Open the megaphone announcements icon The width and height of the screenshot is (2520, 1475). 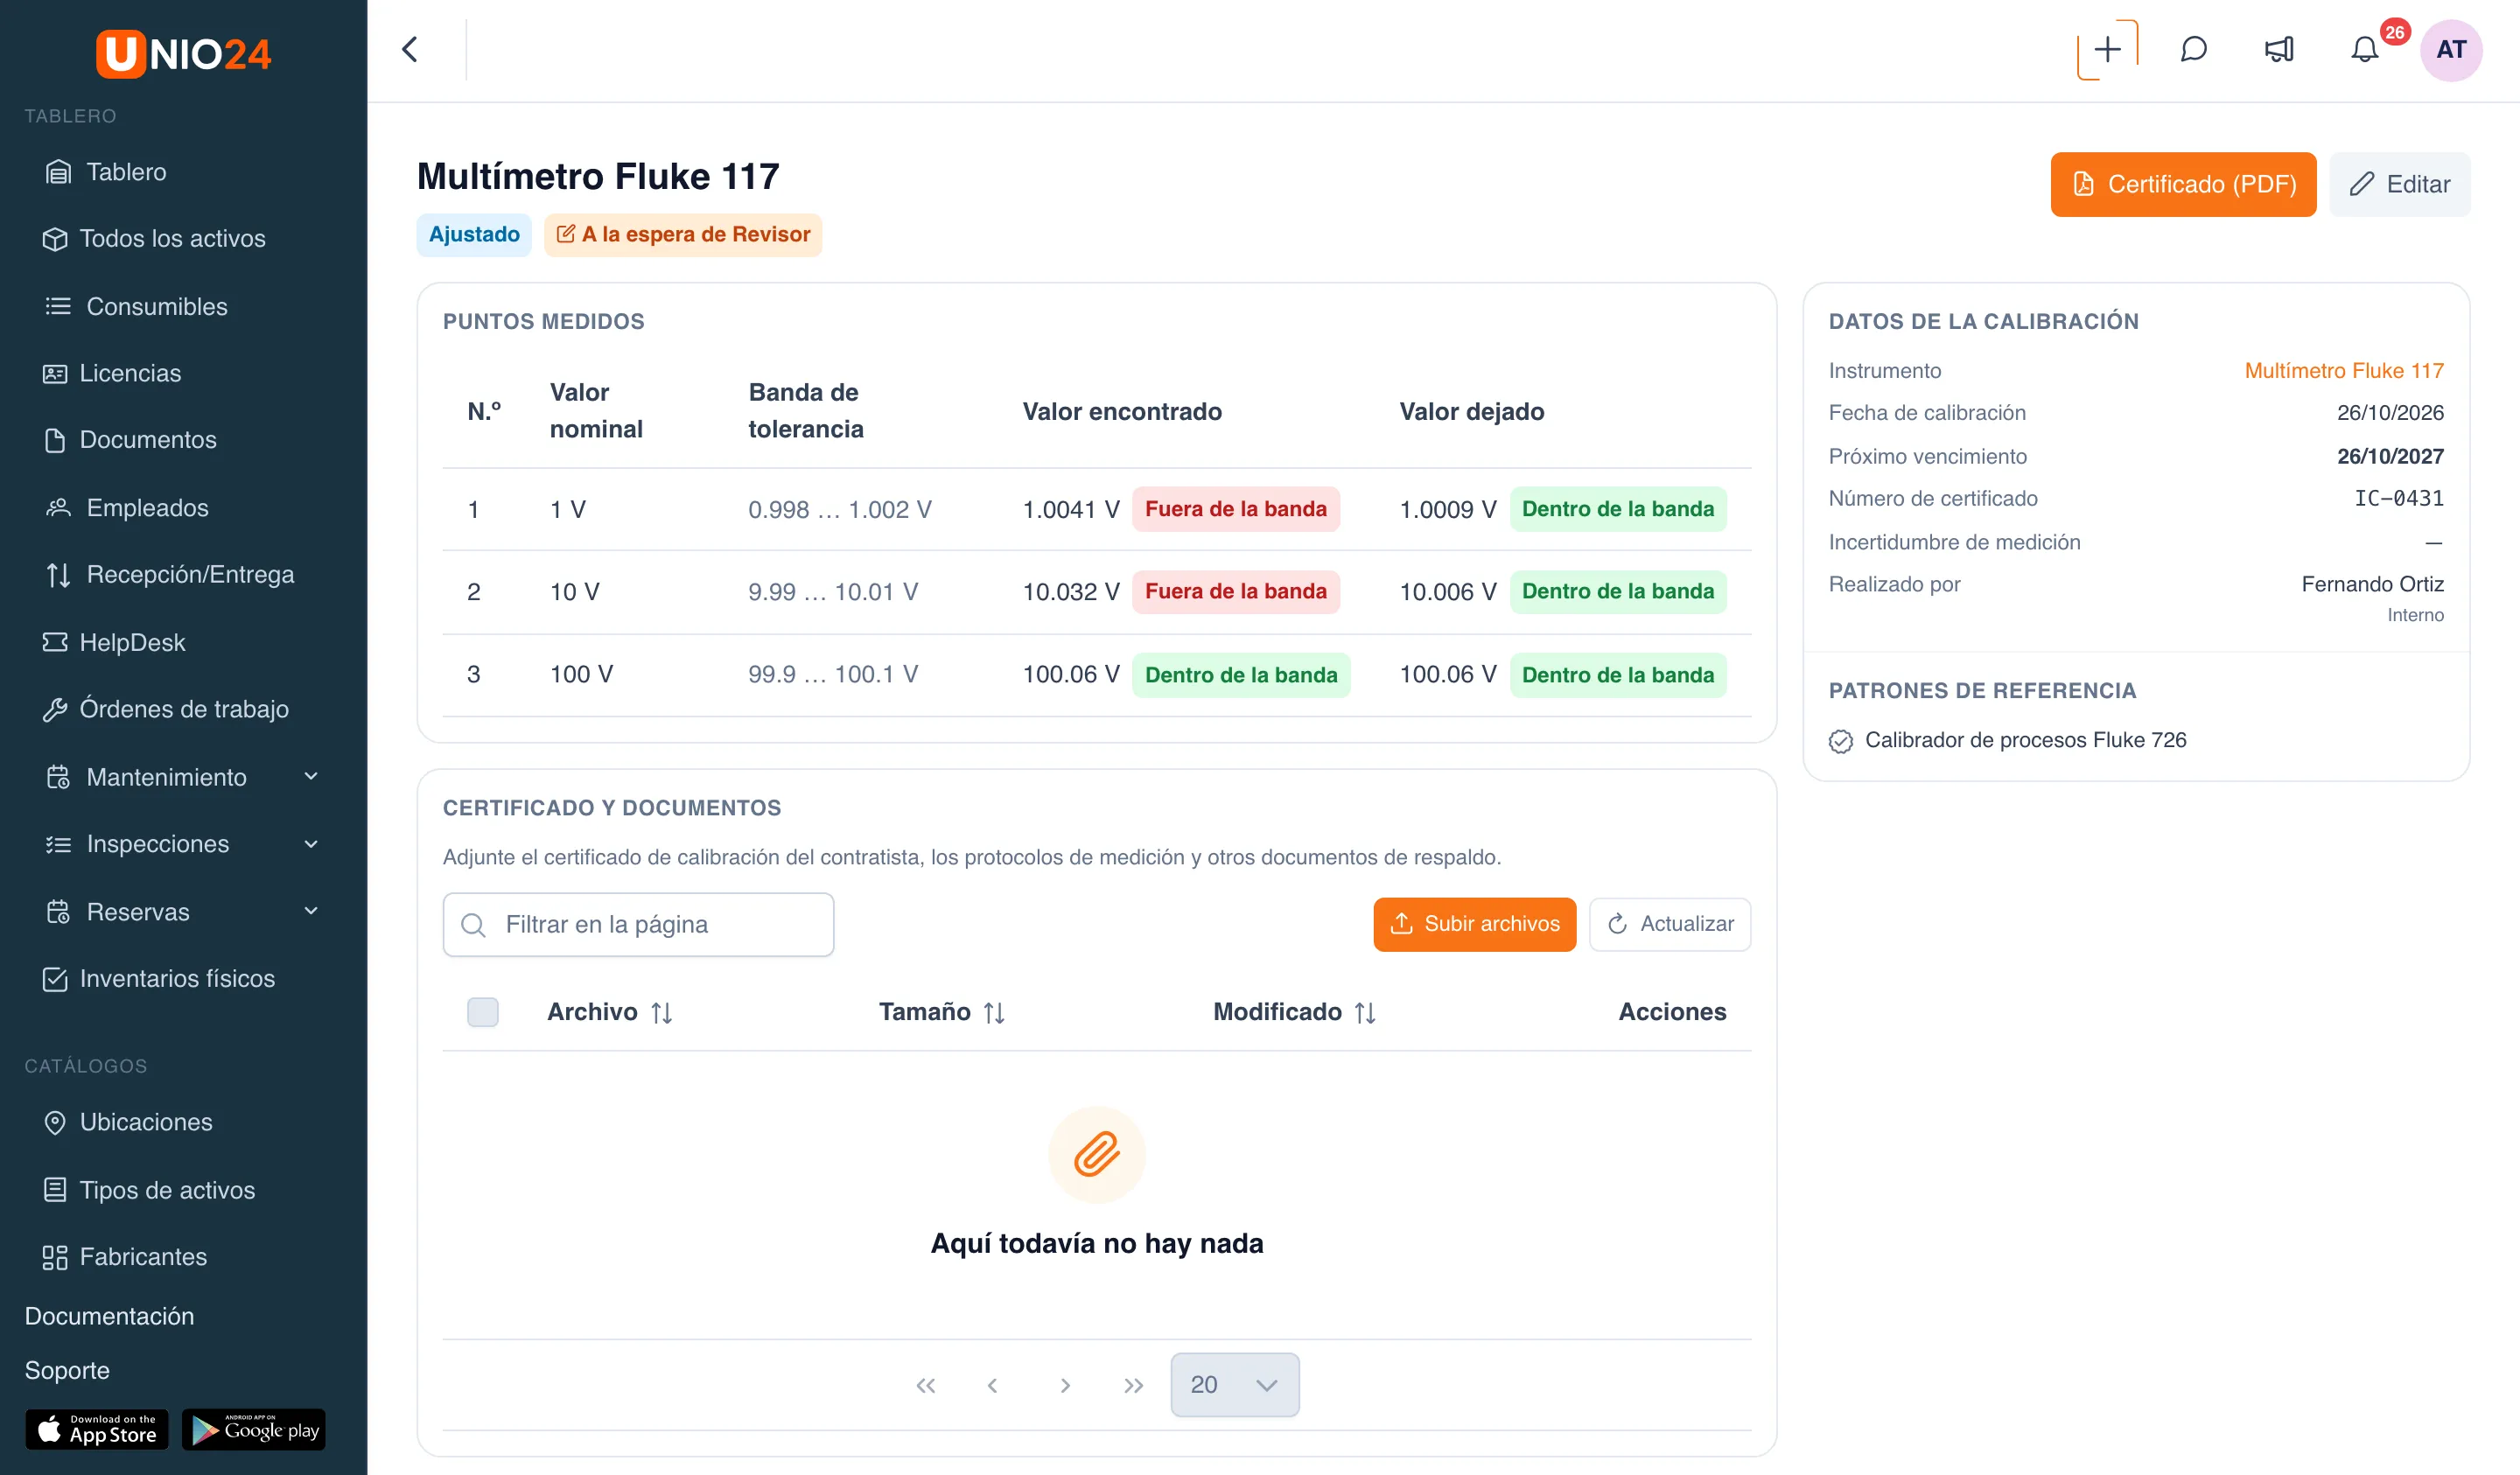tap(2279, 49)
